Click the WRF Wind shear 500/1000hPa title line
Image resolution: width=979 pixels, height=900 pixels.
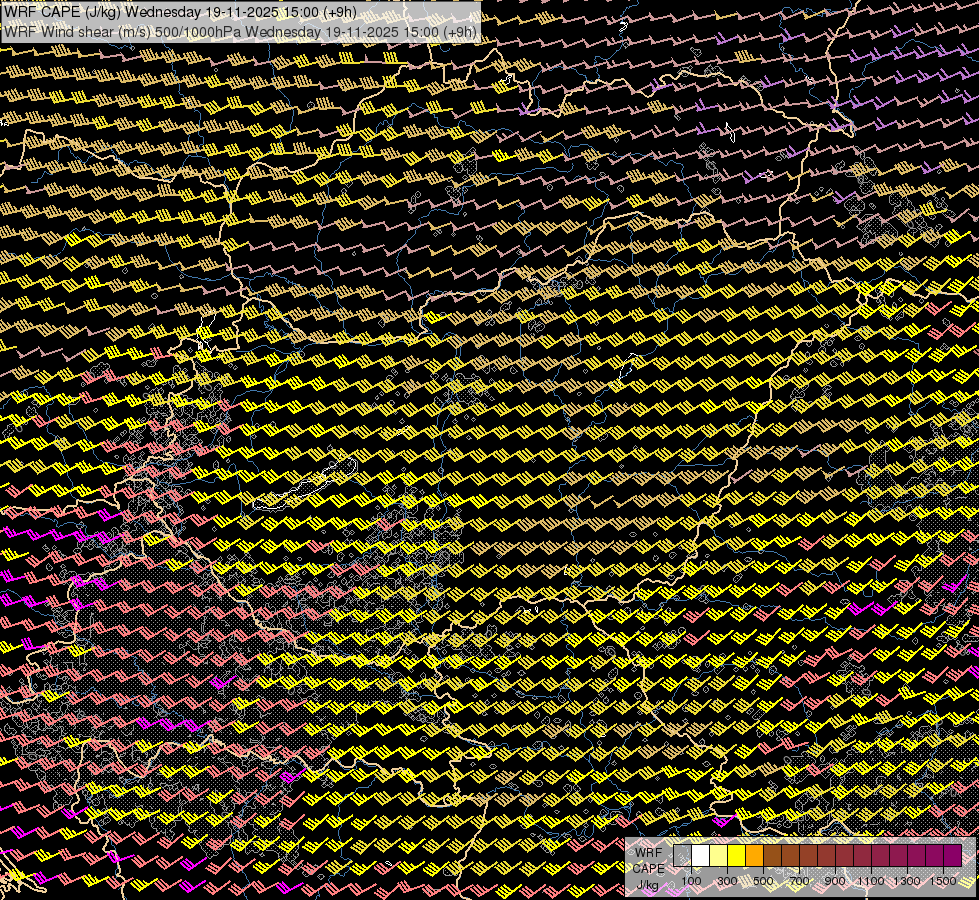(240, 31)
